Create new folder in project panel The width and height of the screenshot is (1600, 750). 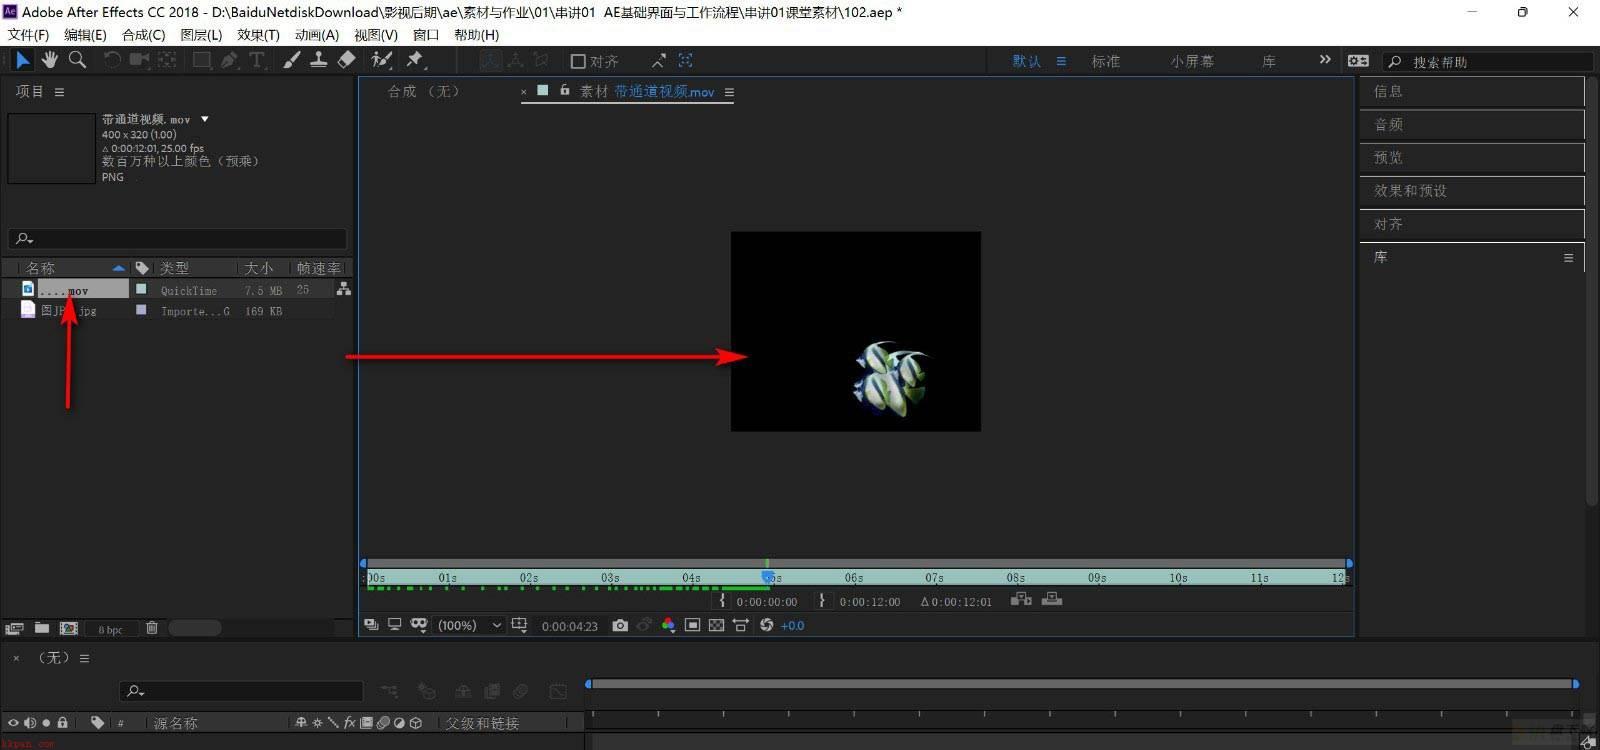[x=42, y=628]
